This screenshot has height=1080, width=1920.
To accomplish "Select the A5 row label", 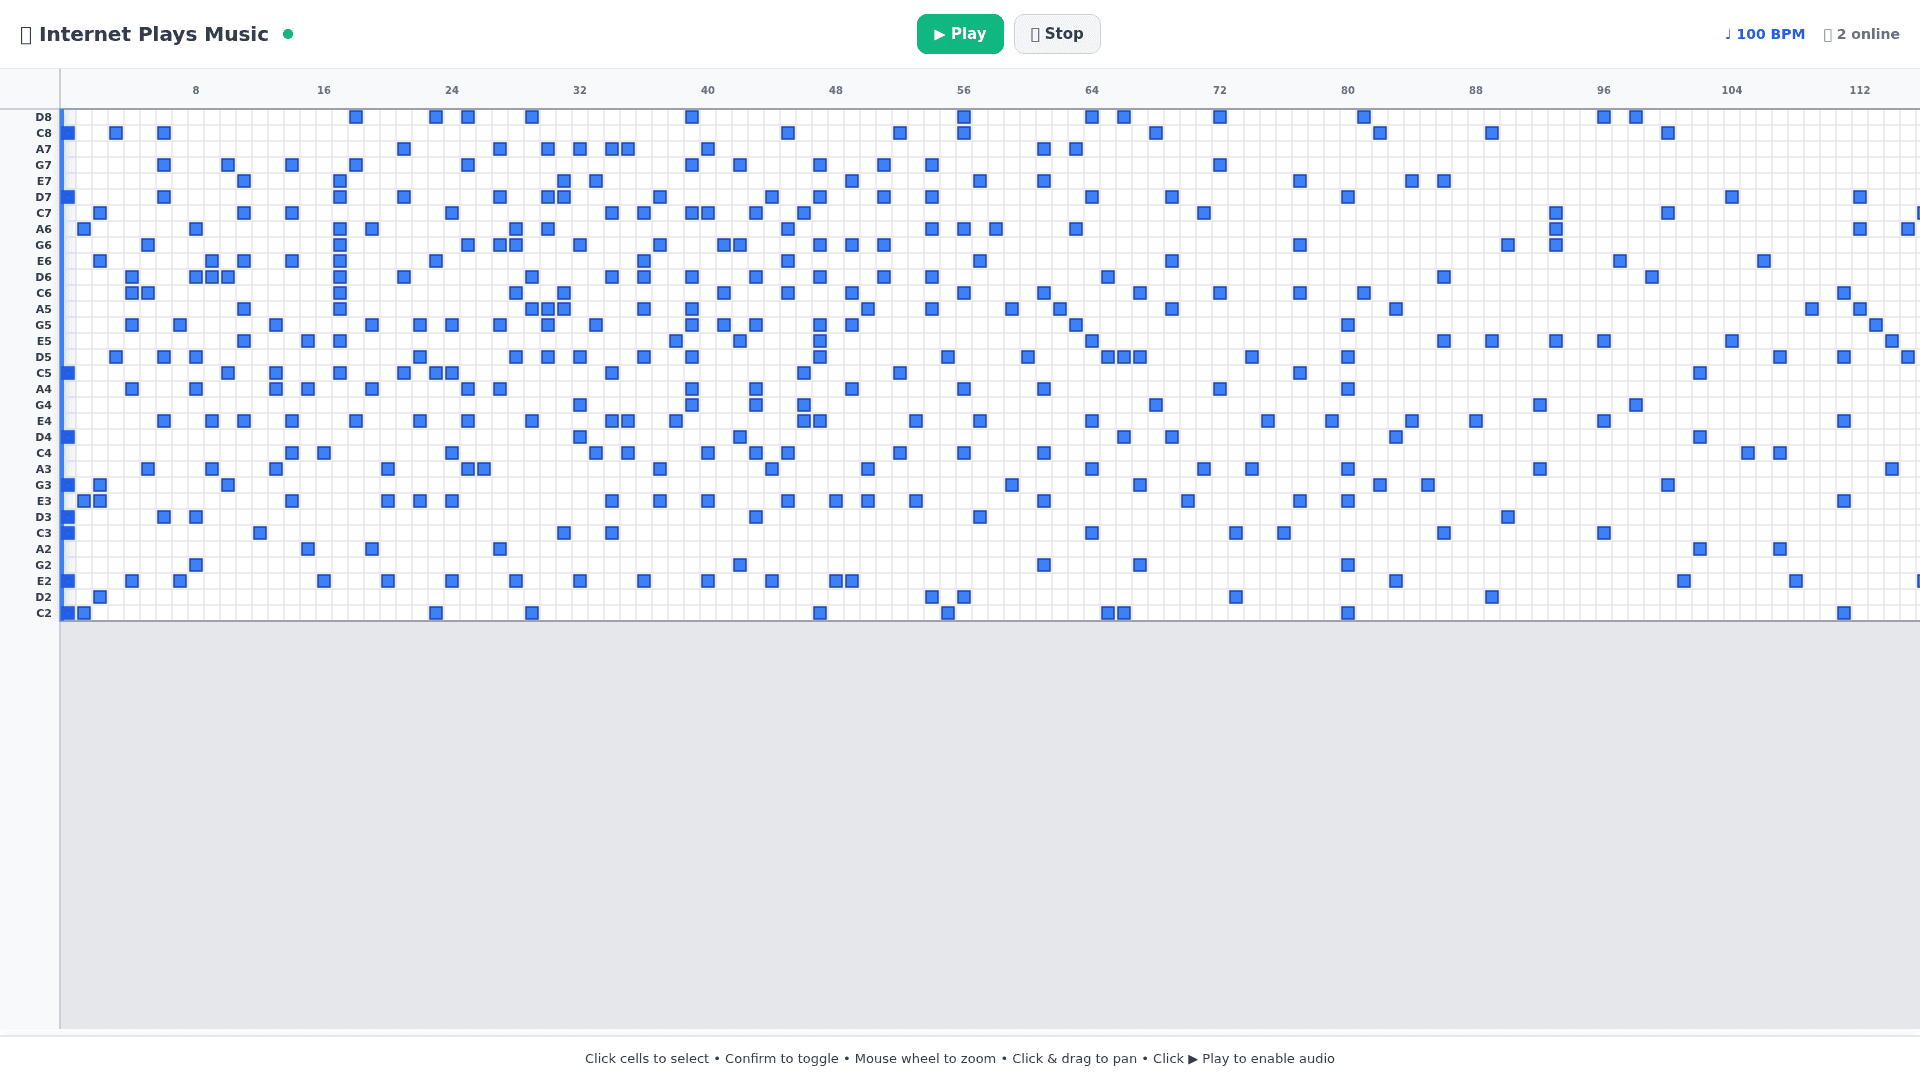I will tap(43, 309).
